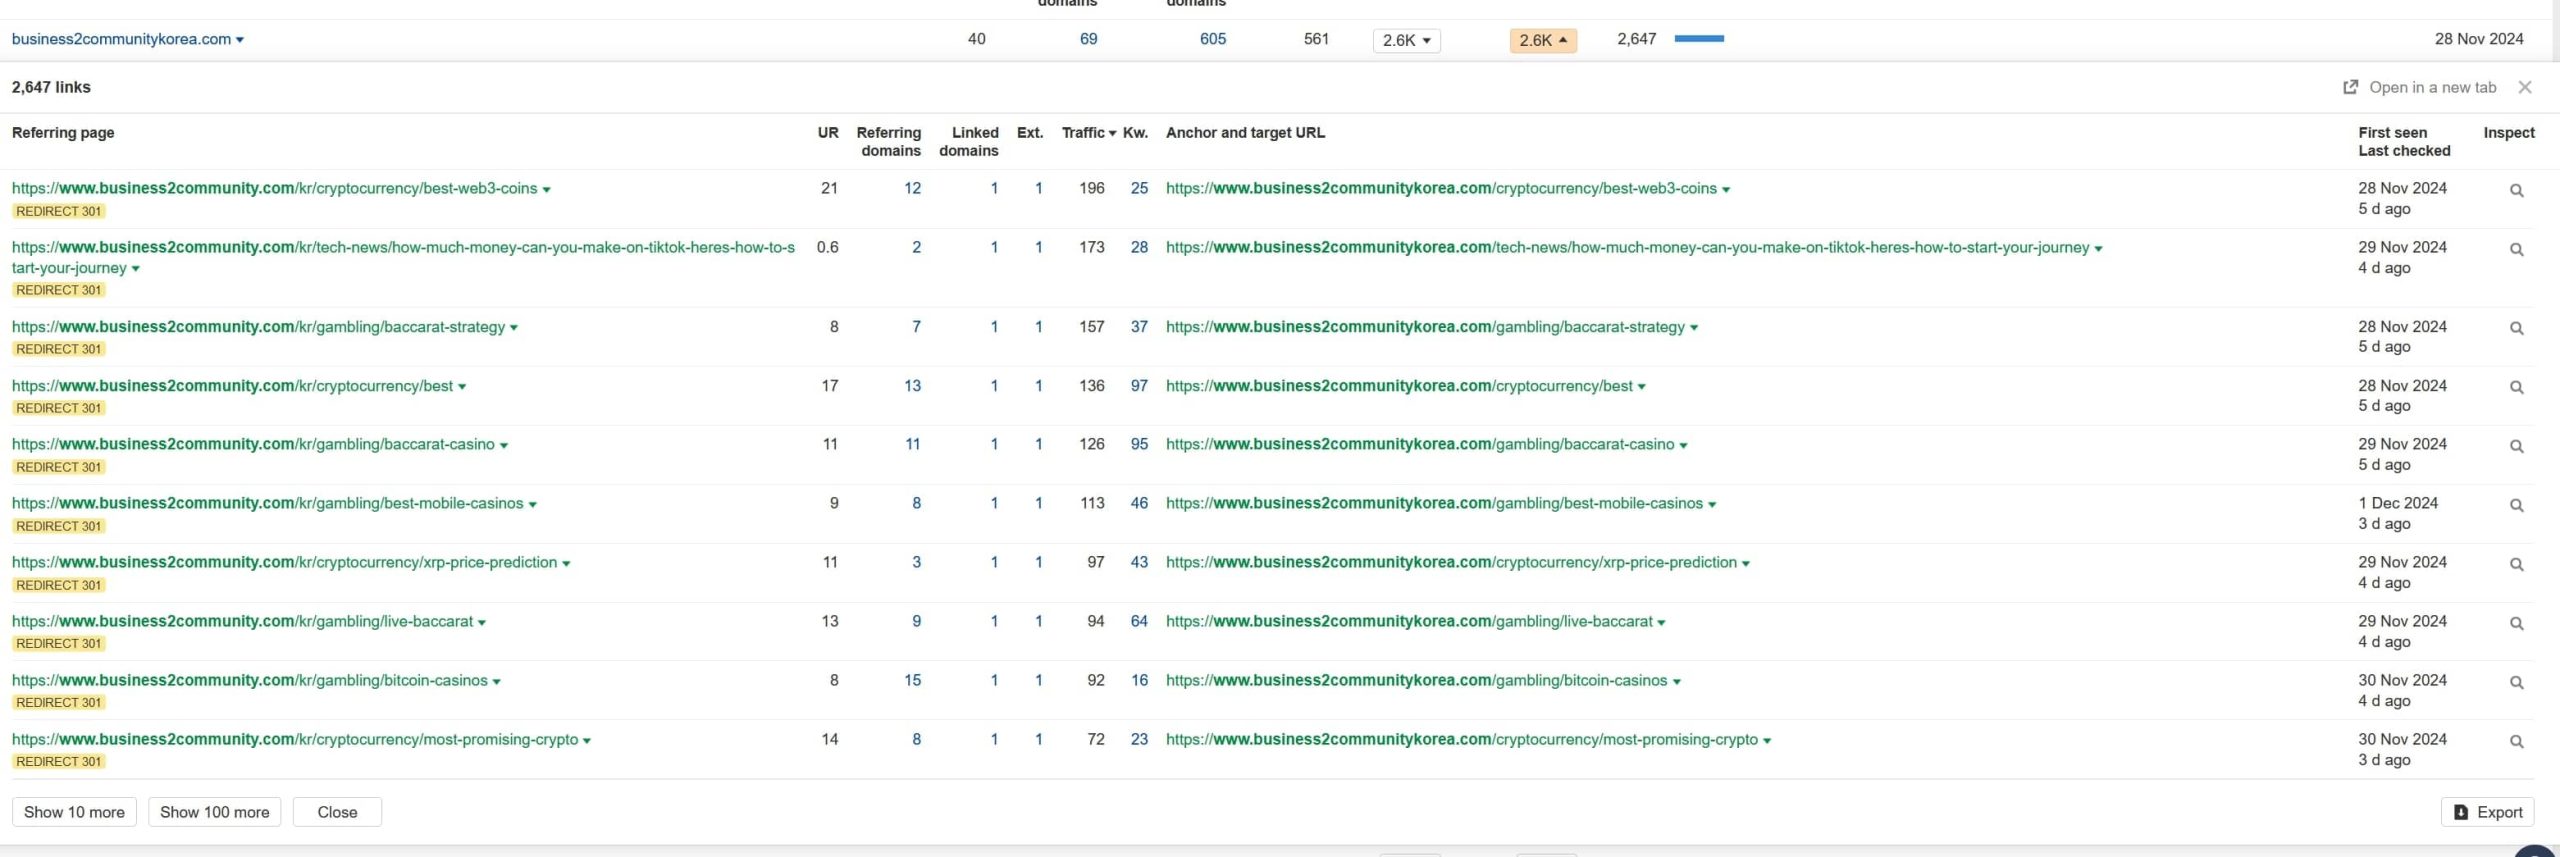Image resolution: width=2560 pixels, height=857 pixels.
Task: Click the First seen Last checked header
Action: [x=2404, y=141]
